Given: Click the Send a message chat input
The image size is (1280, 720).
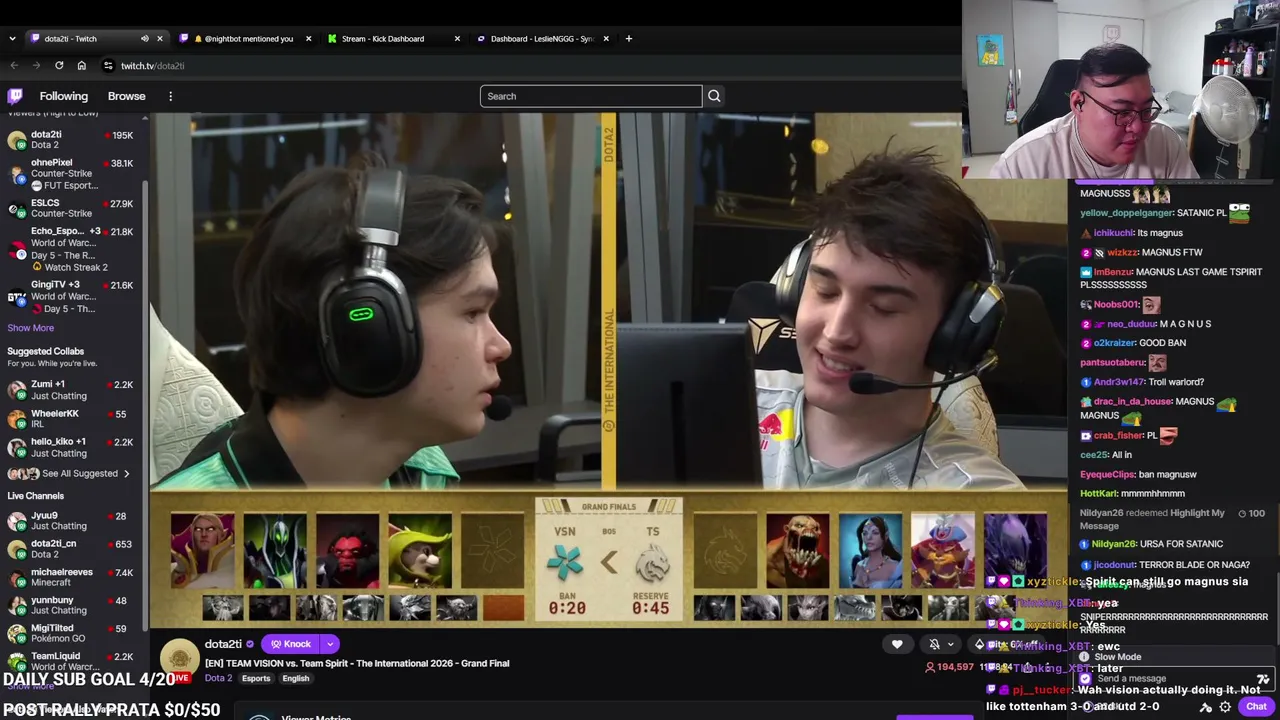Looking at the screenshot, I should (x=1170, y=679).
